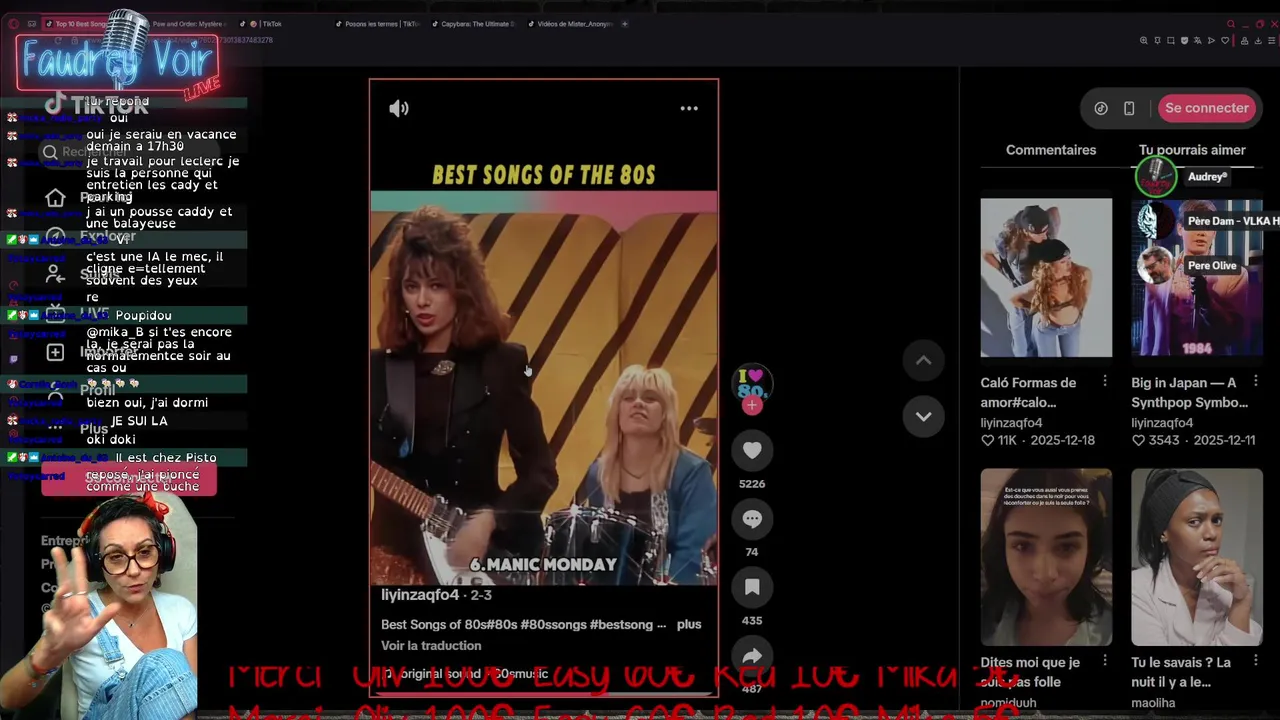Like the video with the heart icon
The image size is (1280, 720).
(x=752, y=451)
